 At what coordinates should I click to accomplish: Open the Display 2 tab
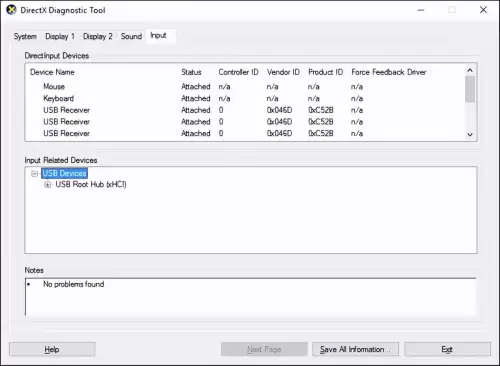(98, 36)
